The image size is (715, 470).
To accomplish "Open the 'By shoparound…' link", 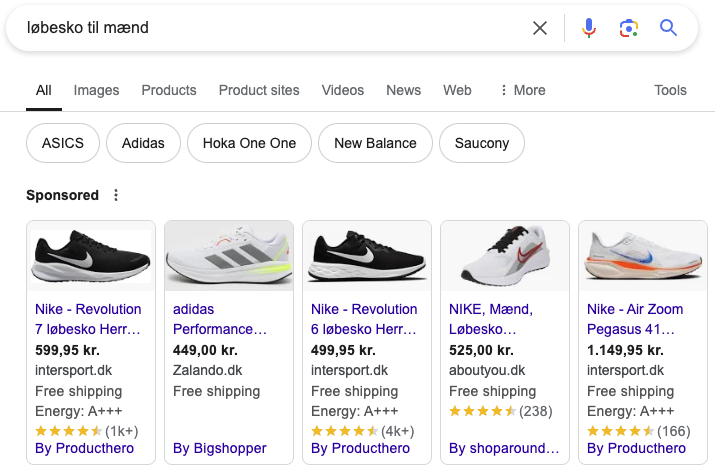I will (x=504, y=448).
